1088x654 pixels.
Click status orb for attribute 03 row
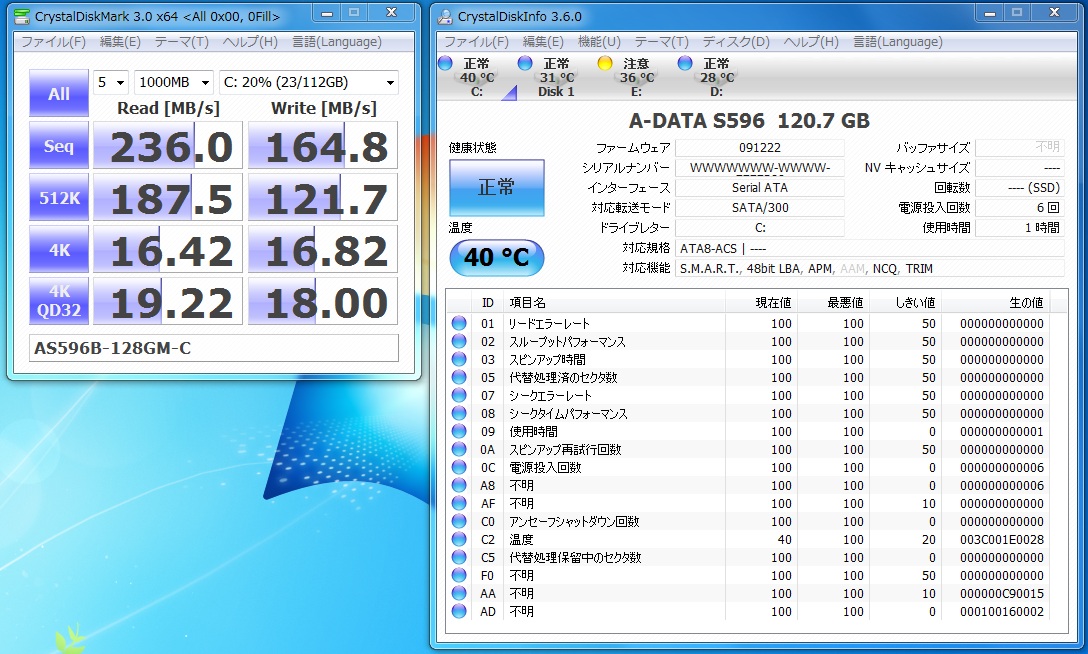[459, 359]
